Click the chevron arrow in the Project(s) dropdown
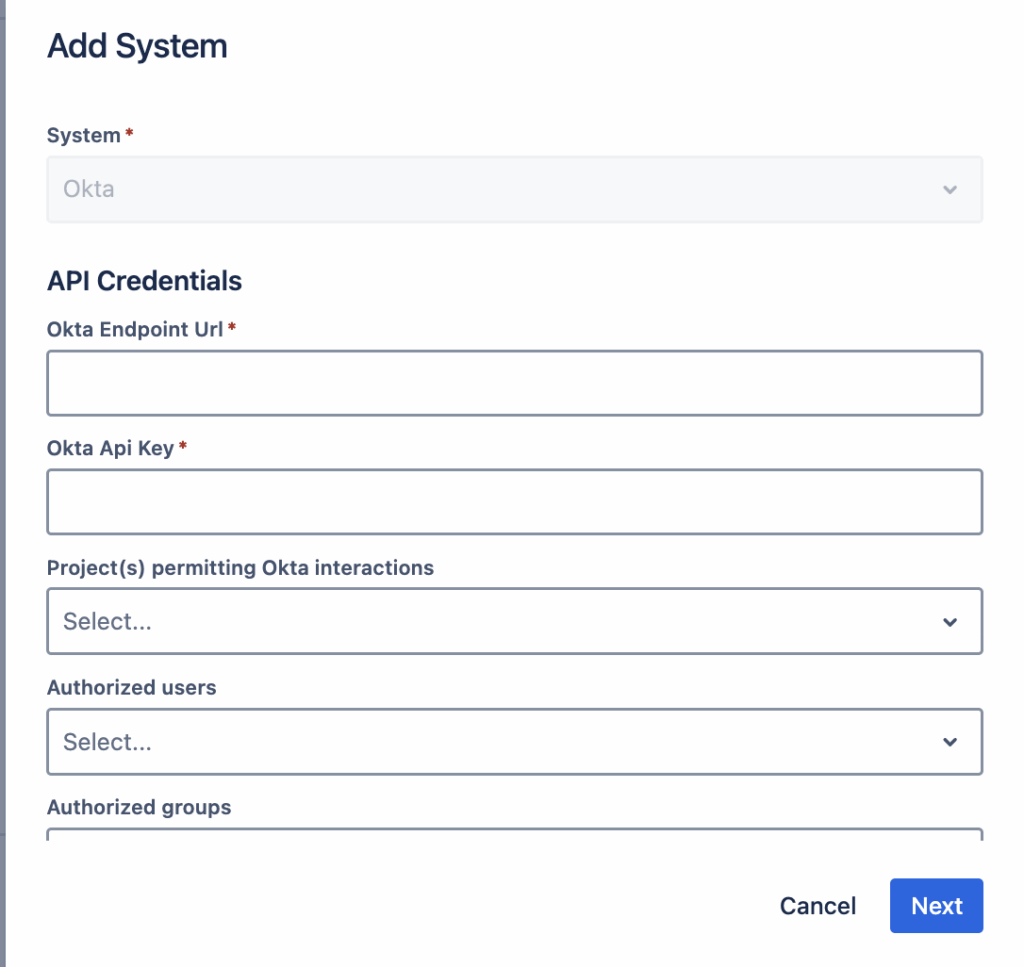 point(949,622)
